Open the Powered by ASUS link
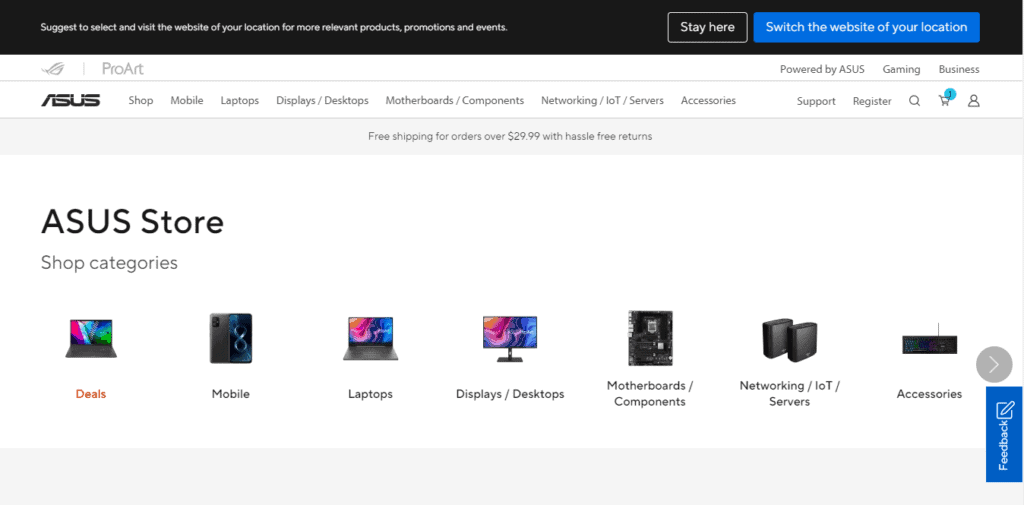 click(x=822, y=69)
